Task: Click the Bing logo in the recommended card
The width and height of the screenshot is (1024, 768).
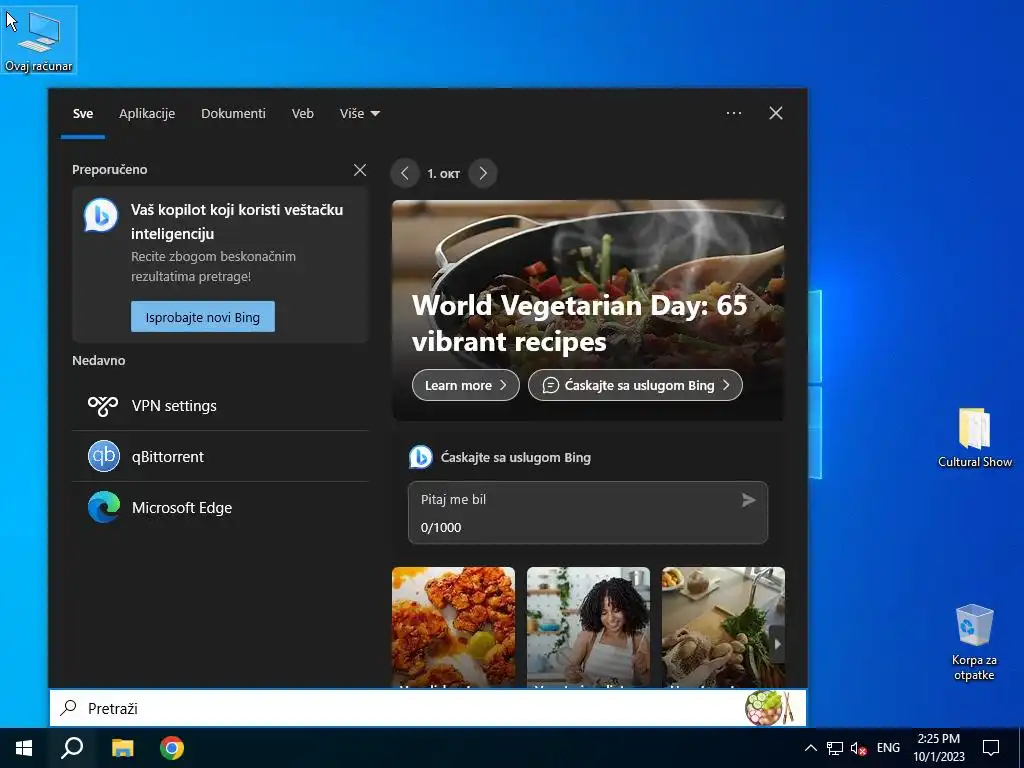Action: pyautogui.click(x=101, y=215)
